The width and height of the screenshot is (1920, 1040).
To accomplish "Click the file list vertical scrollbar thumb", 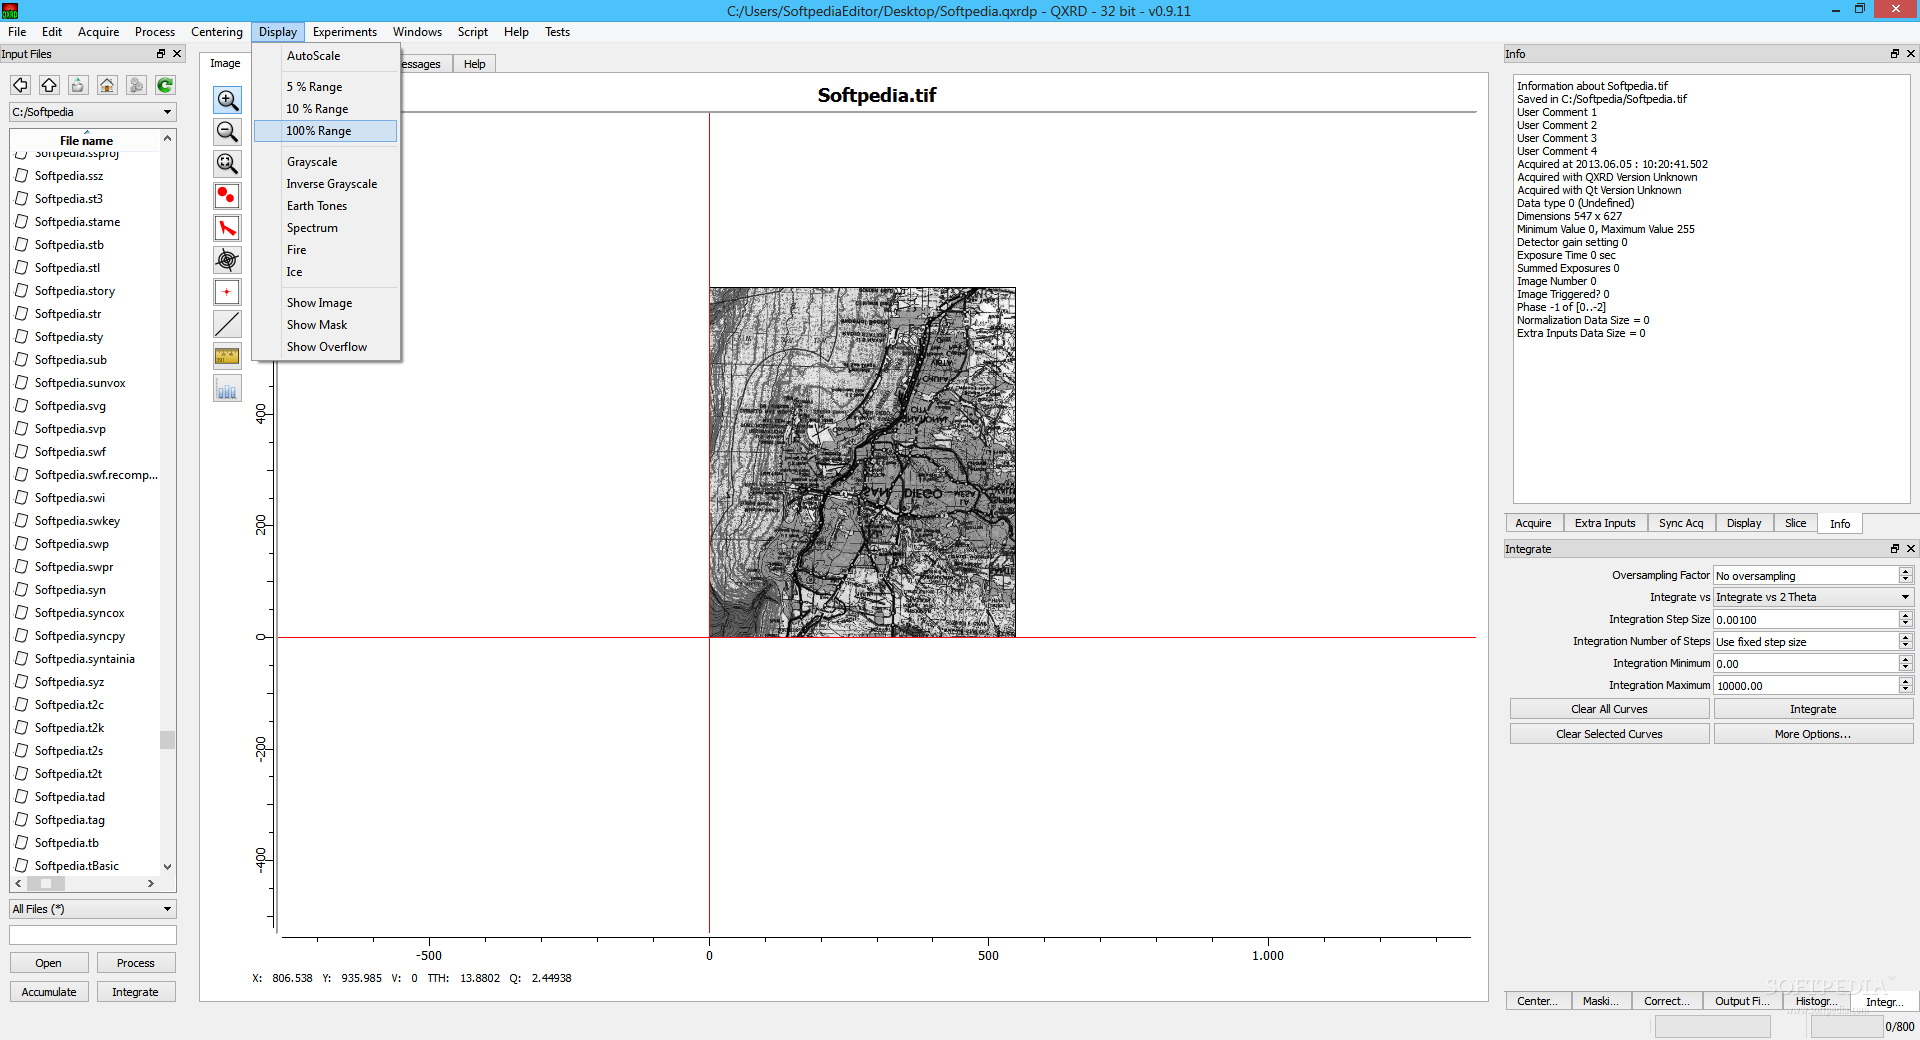I will pos(167,740).
